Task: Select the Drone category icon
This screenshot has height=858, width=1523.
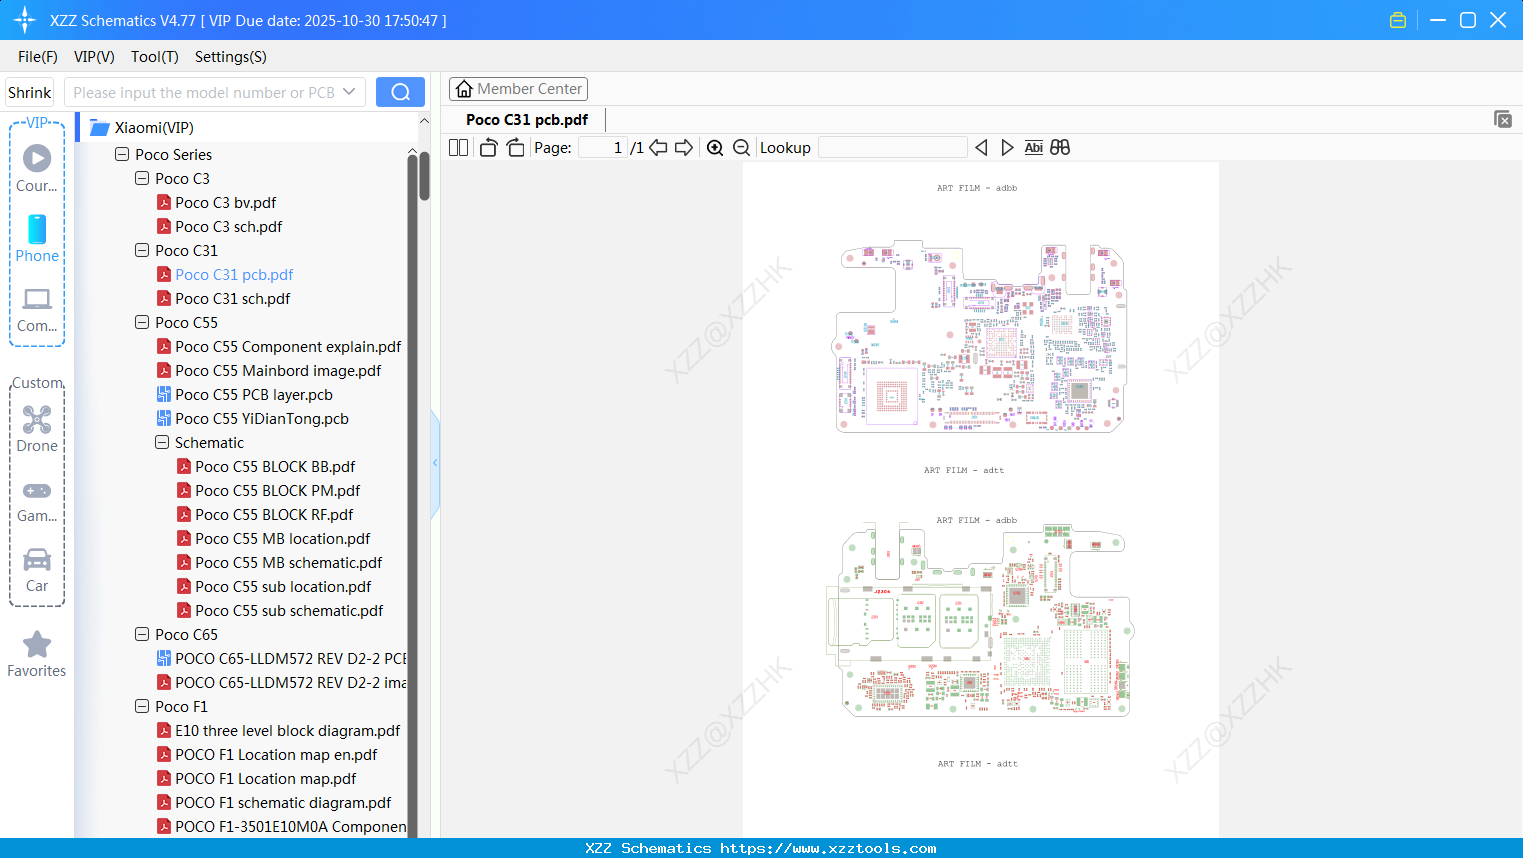Action: [37, 429]
